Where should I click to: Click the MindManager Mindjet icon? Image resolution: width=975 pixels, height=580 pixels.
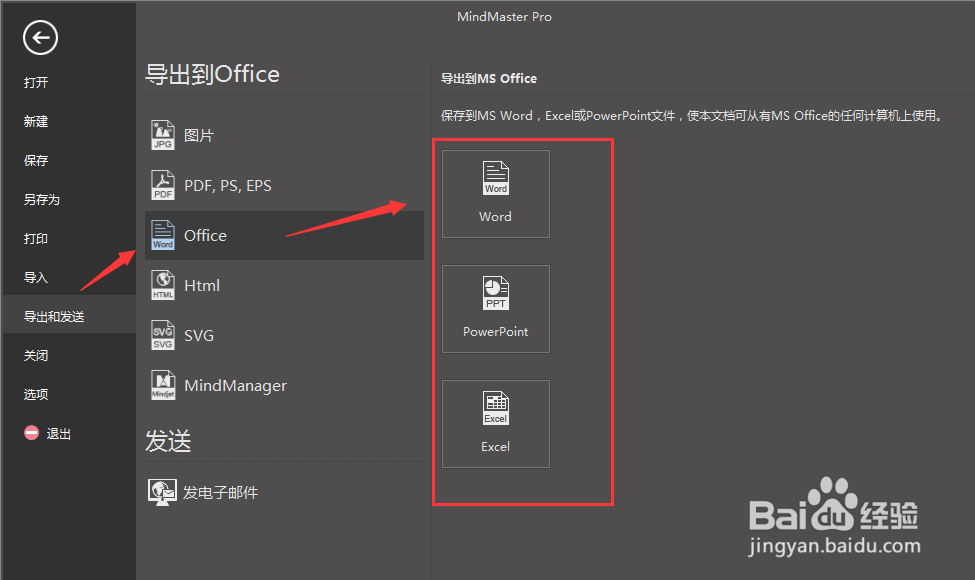pyautogui.click(x=163, y=385)
